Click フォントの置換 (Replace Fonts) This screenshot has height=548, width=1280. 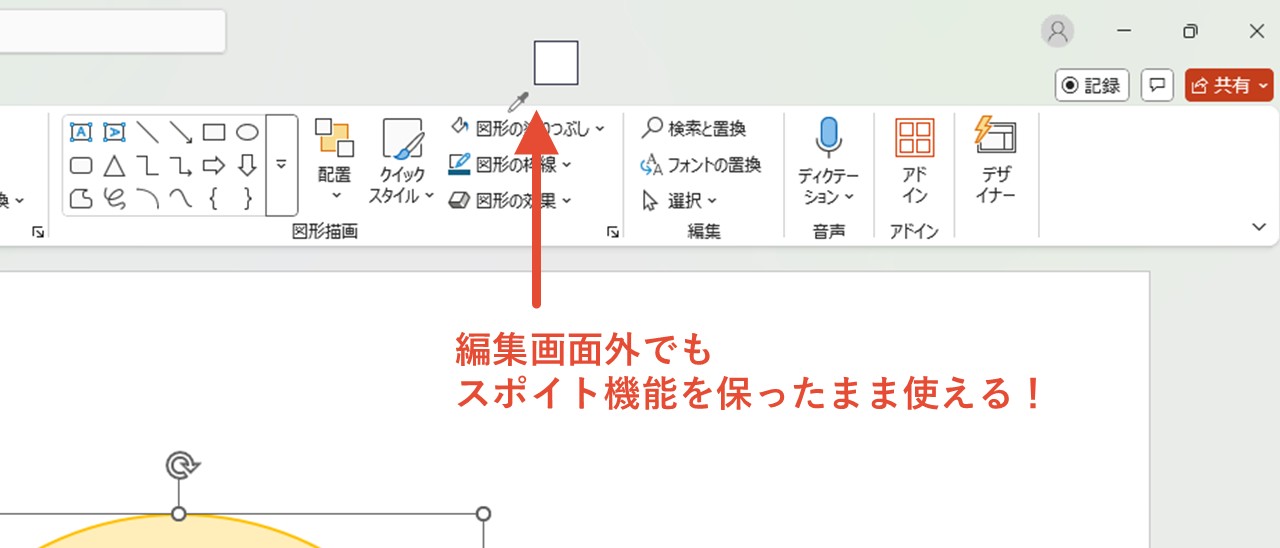tap(700, 164)
